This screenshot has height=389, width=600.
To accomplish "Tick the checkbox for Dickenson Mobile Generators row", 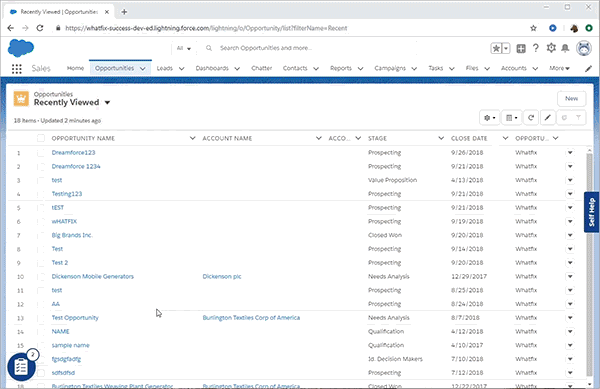I will point(41,277).
